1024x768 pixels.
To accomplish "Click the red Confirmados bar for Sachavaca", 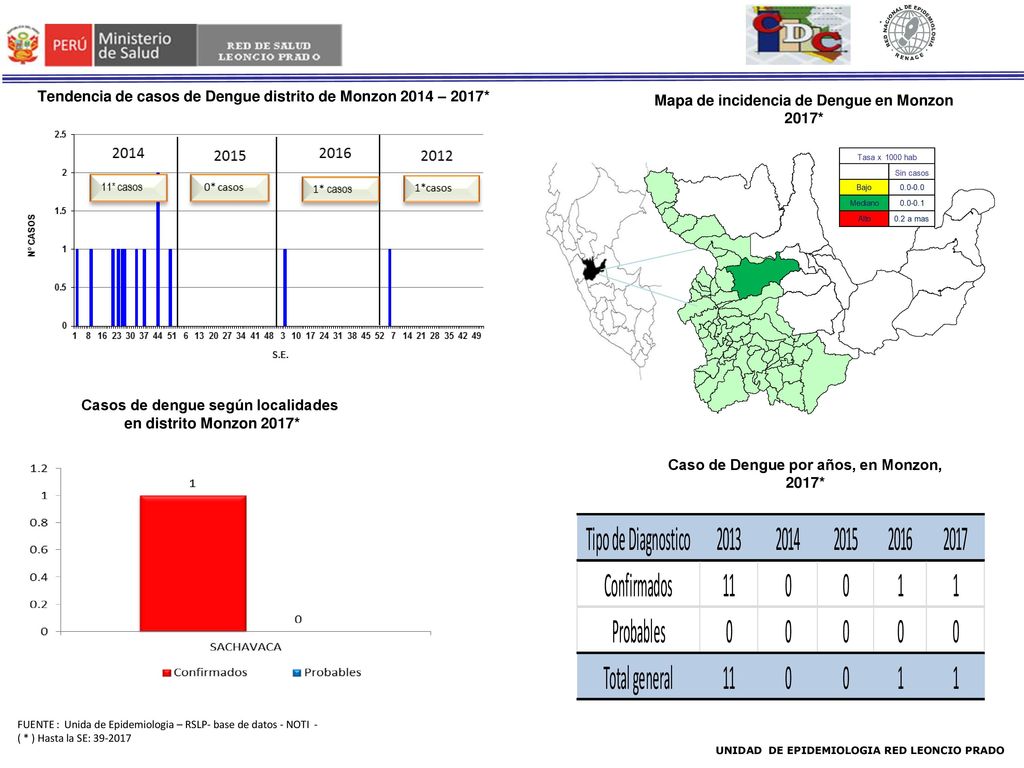I will click(x=193, y=563).
